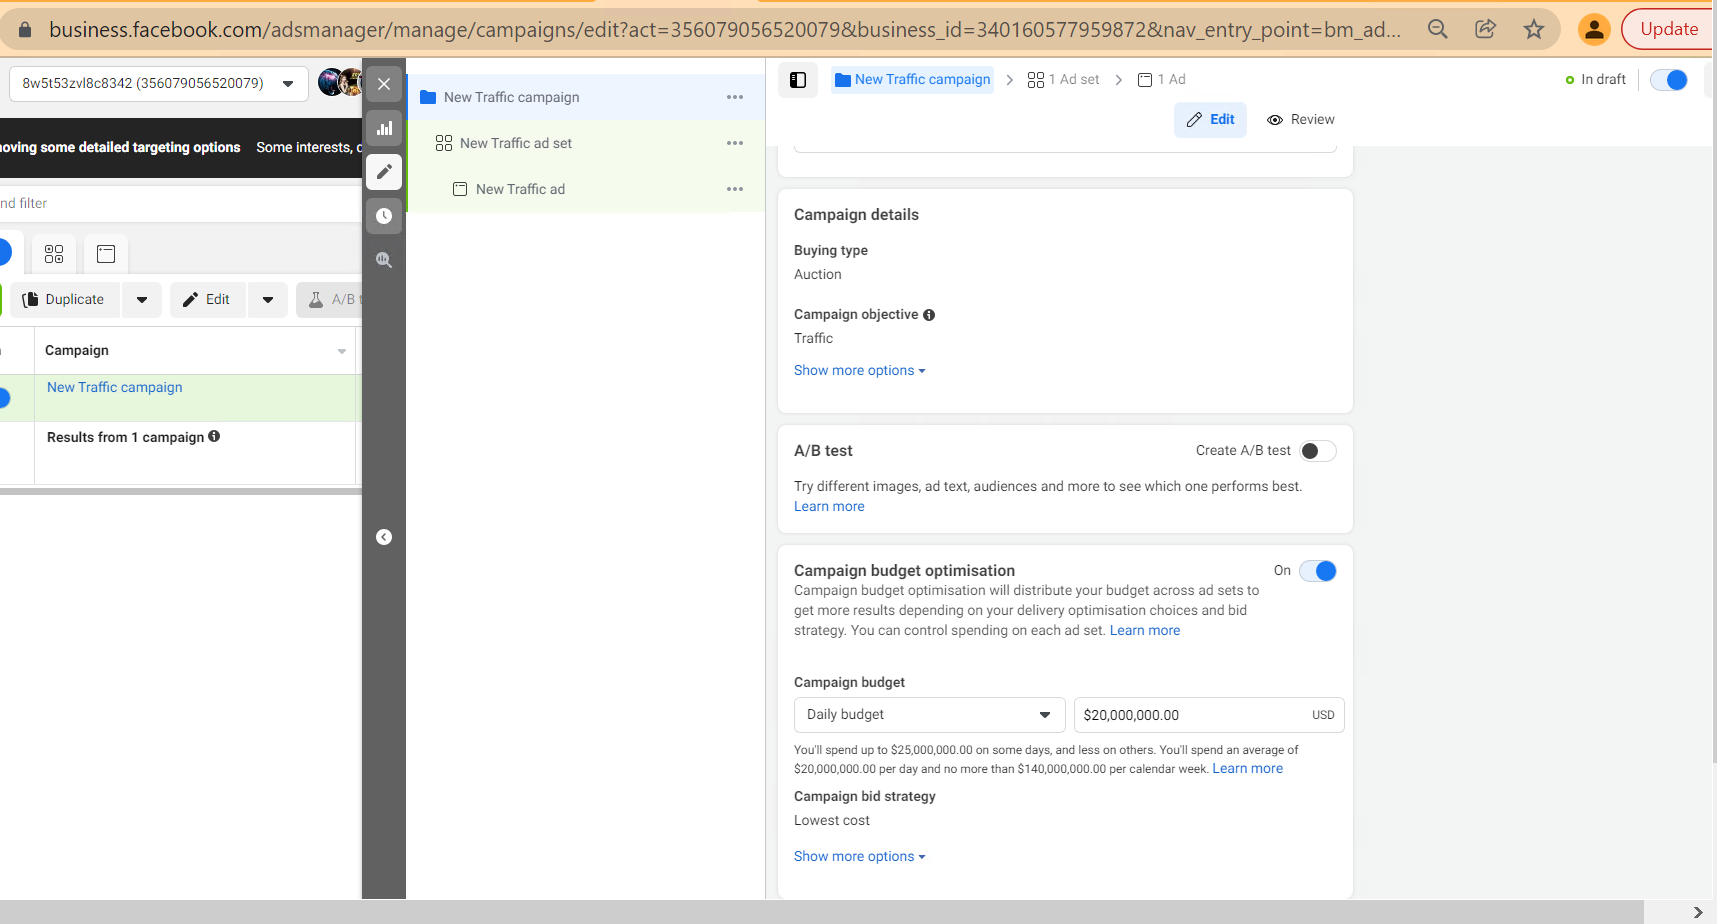Go to 1 Ad set breadcrumb

[1063, 79]
